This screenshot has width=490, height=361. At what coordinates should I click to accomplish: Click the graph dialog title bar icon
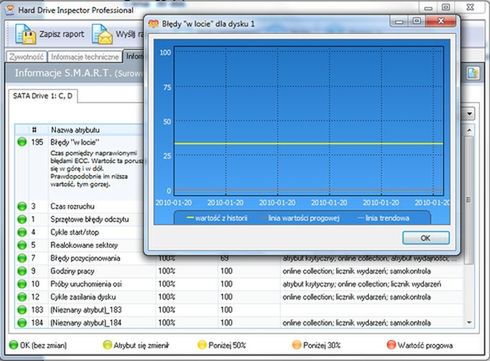(153, 24)
